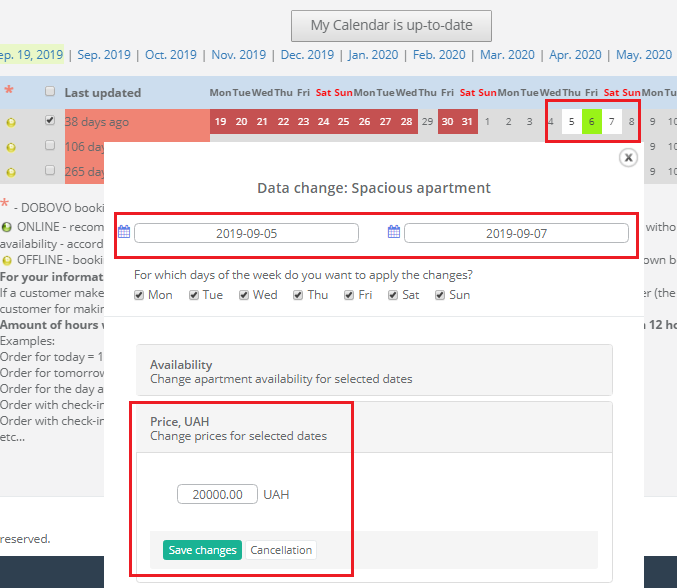This screenshot has width=677, height=588.
Task: Uncheck the Wed weekday checkbox
Action: [244, 295]
